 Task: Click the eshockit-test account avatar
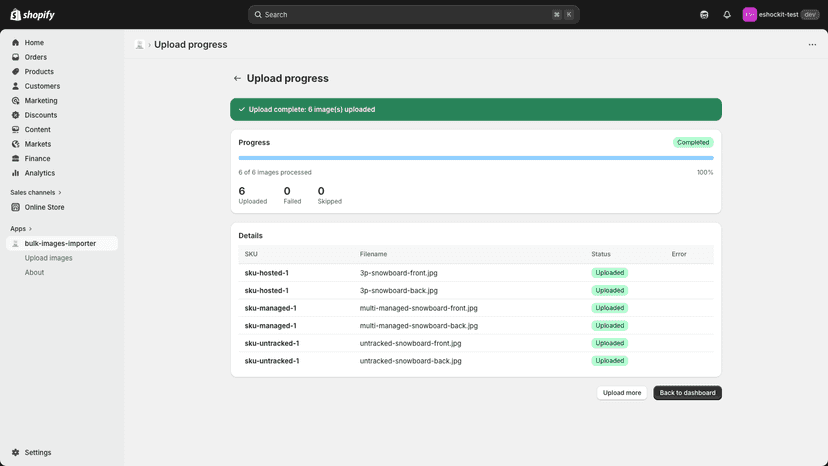(749, 15)
